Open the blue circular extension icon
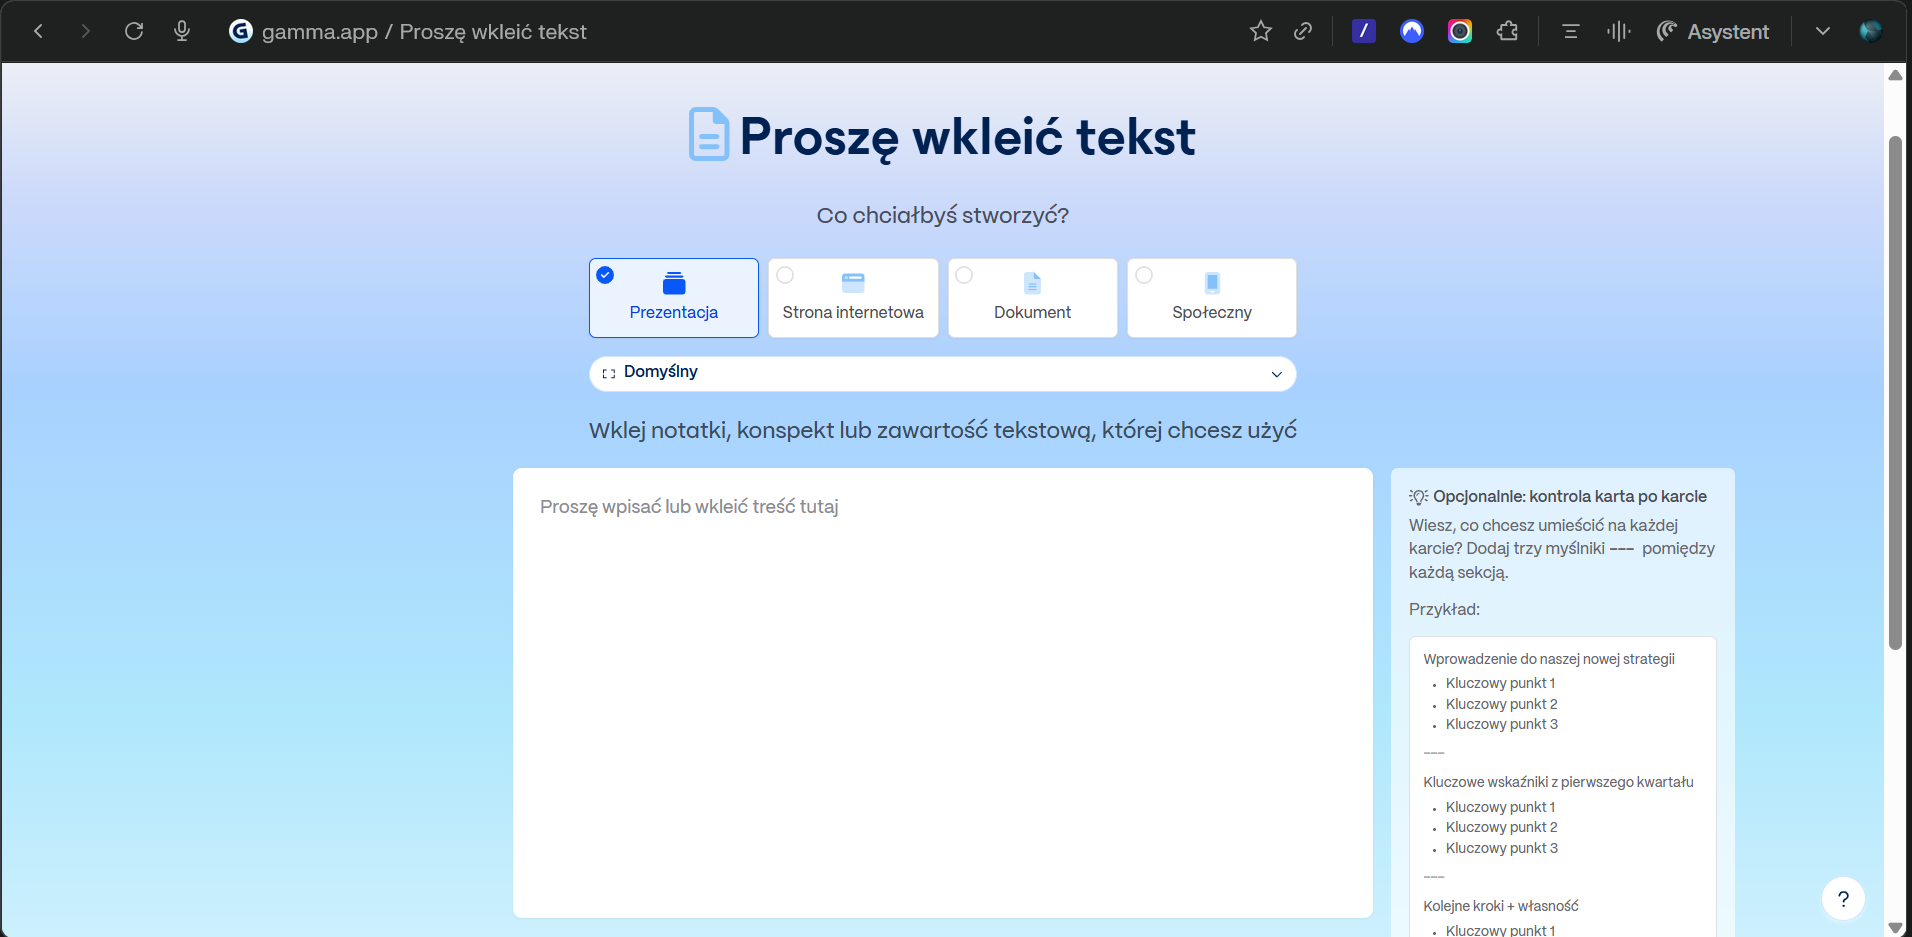Image resolution: width=1912 pixels, height=937 pixels. pos(1412,31)
